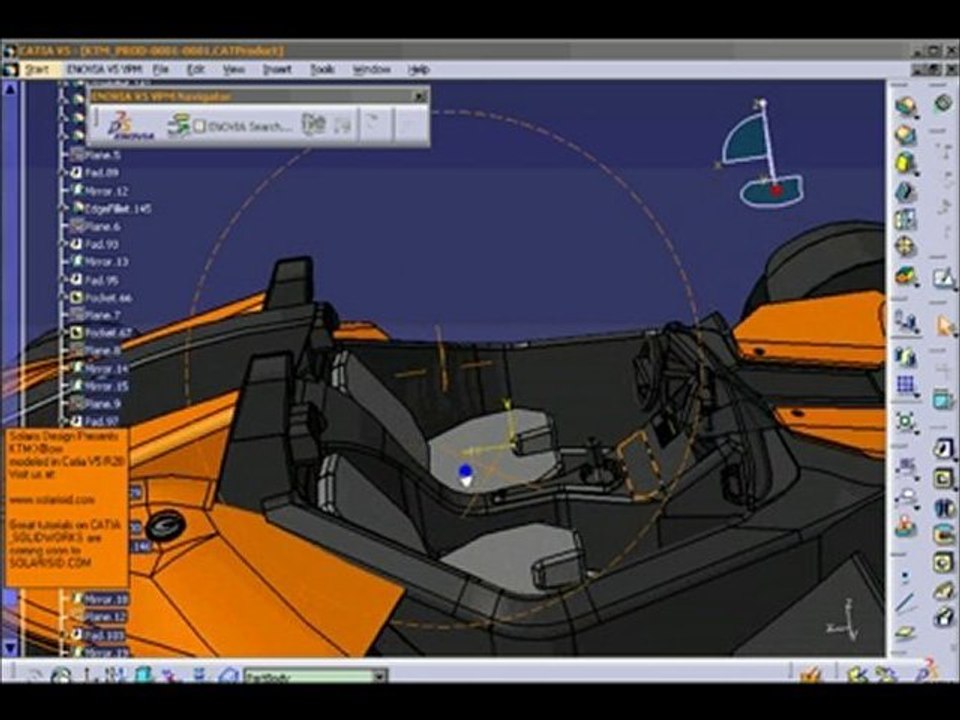The width and height of the screenshot is (960, 720).
Task: Select Plane.7 in the tree
Action: tap(95, 315)
